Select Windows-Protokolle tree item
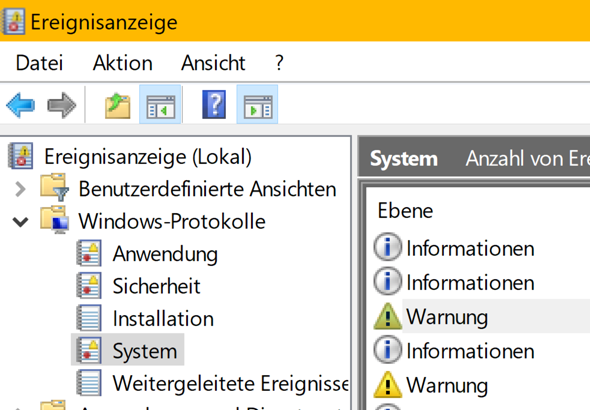 tap(172, 221)
